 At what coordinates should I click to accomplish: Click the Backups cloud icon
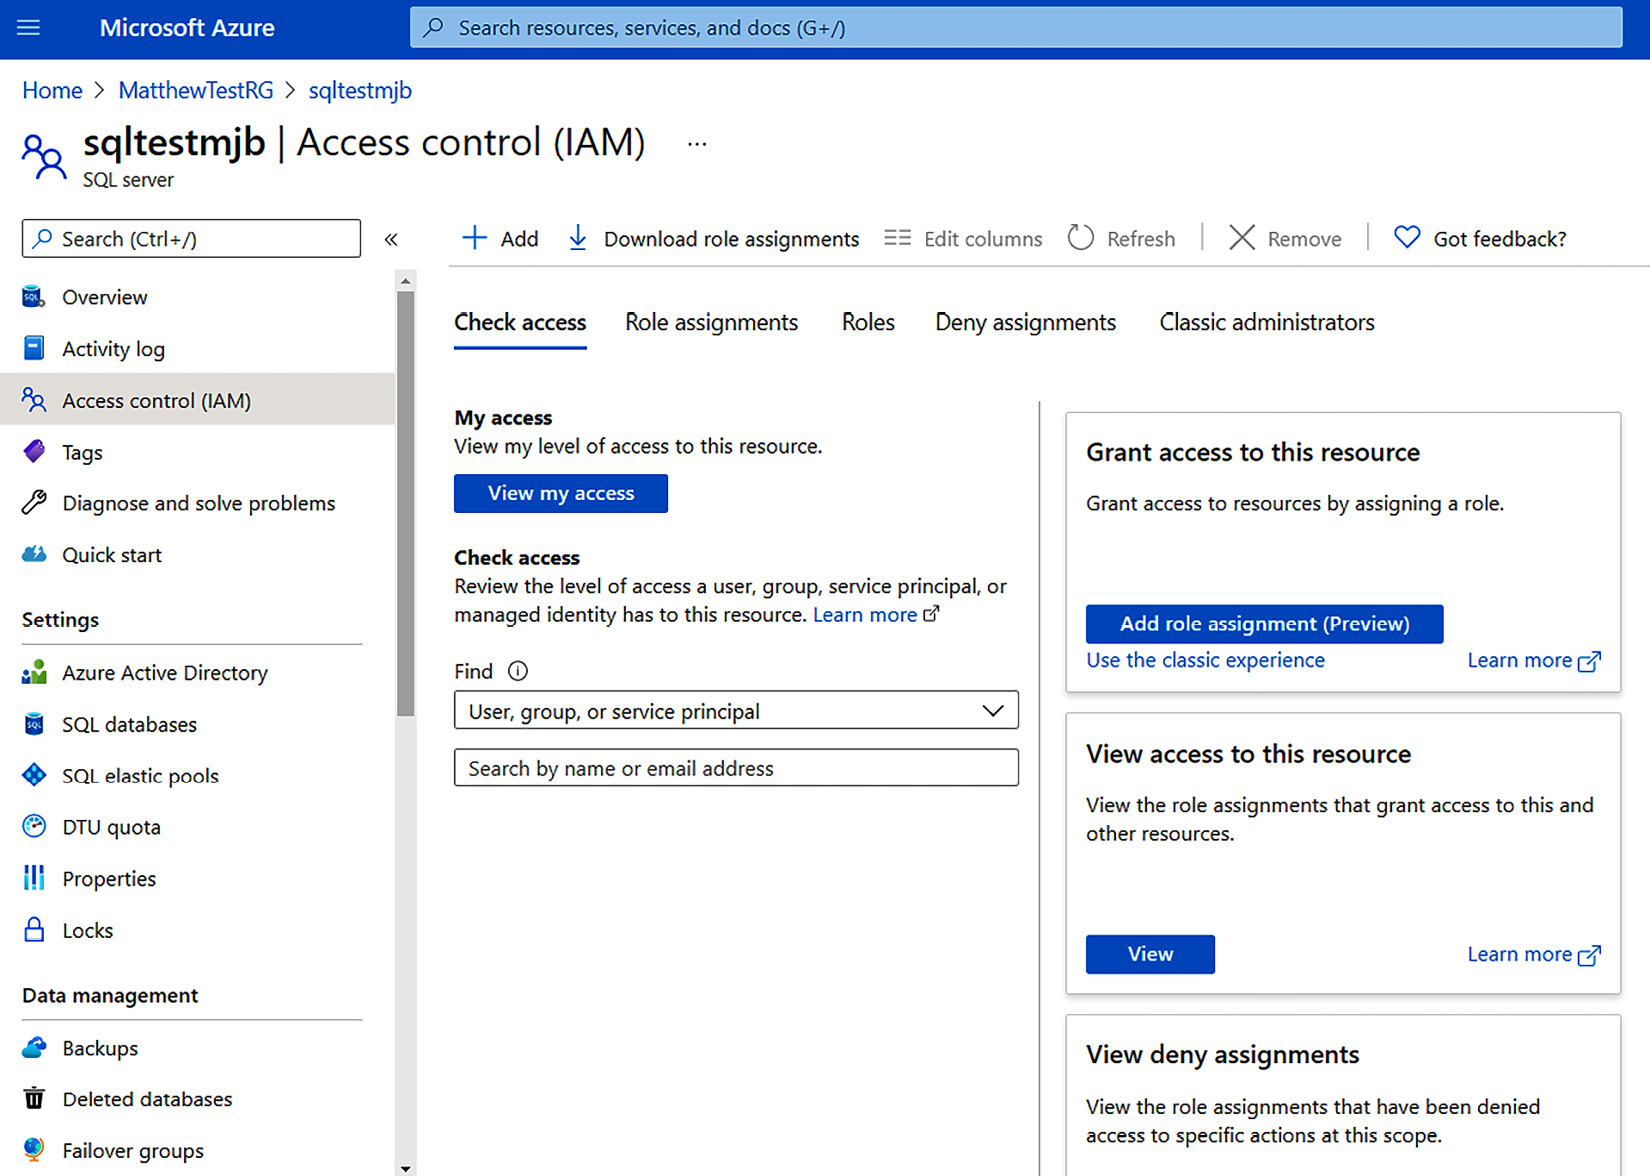[33, 1048]
